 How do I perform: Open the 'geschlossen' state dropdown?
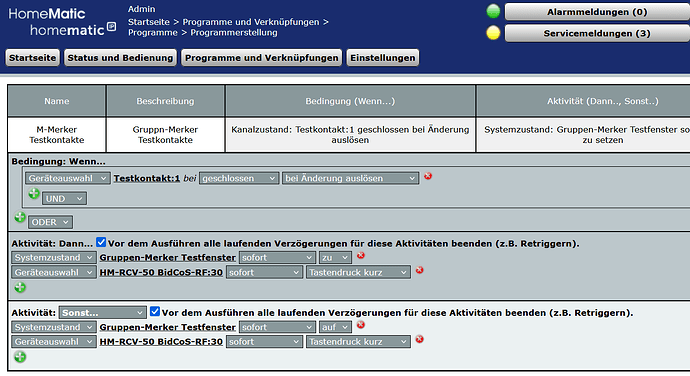[x=239, y=178]
